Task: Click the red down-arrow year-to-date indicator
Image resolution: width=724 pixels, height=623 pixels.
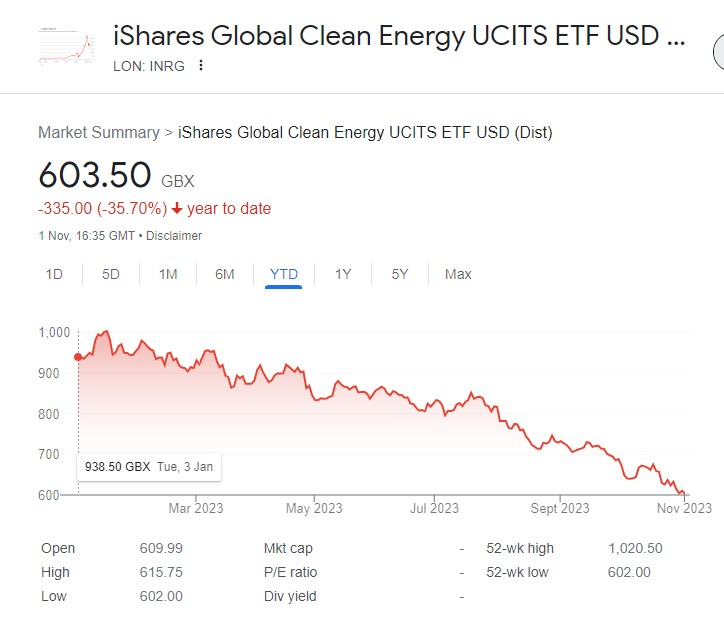Action: [x=178, y=209]
